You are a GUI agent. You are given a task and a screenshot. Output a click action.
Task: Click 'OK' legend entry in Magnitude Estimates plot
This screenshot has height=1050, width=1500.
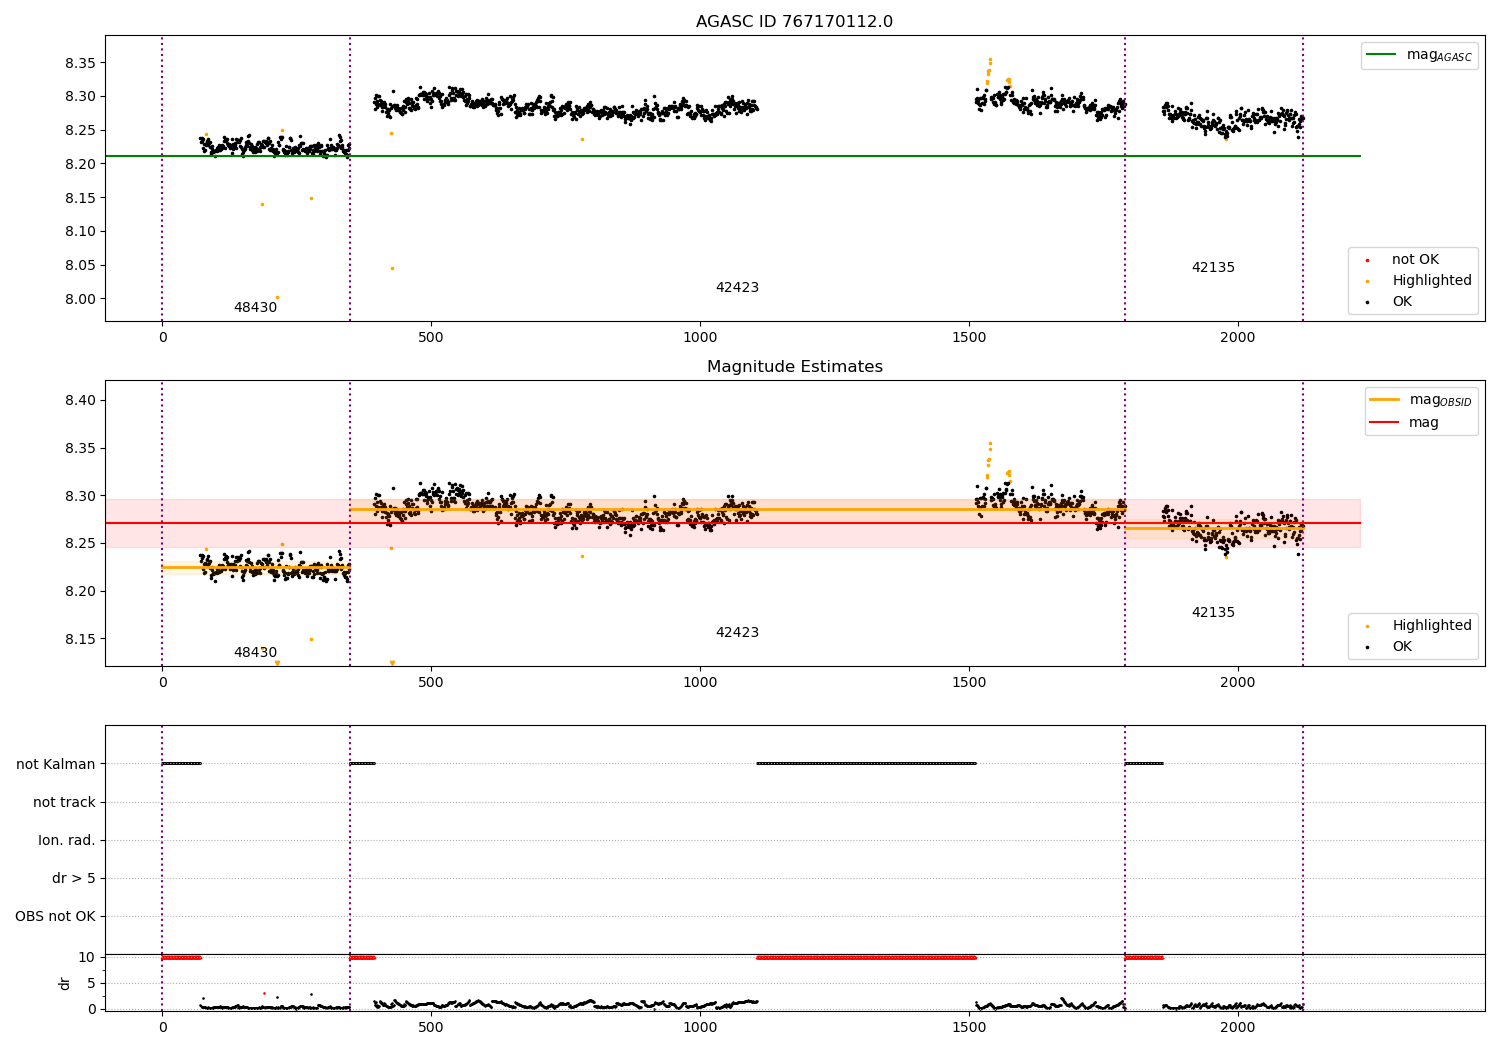[x=1402, y=647]
